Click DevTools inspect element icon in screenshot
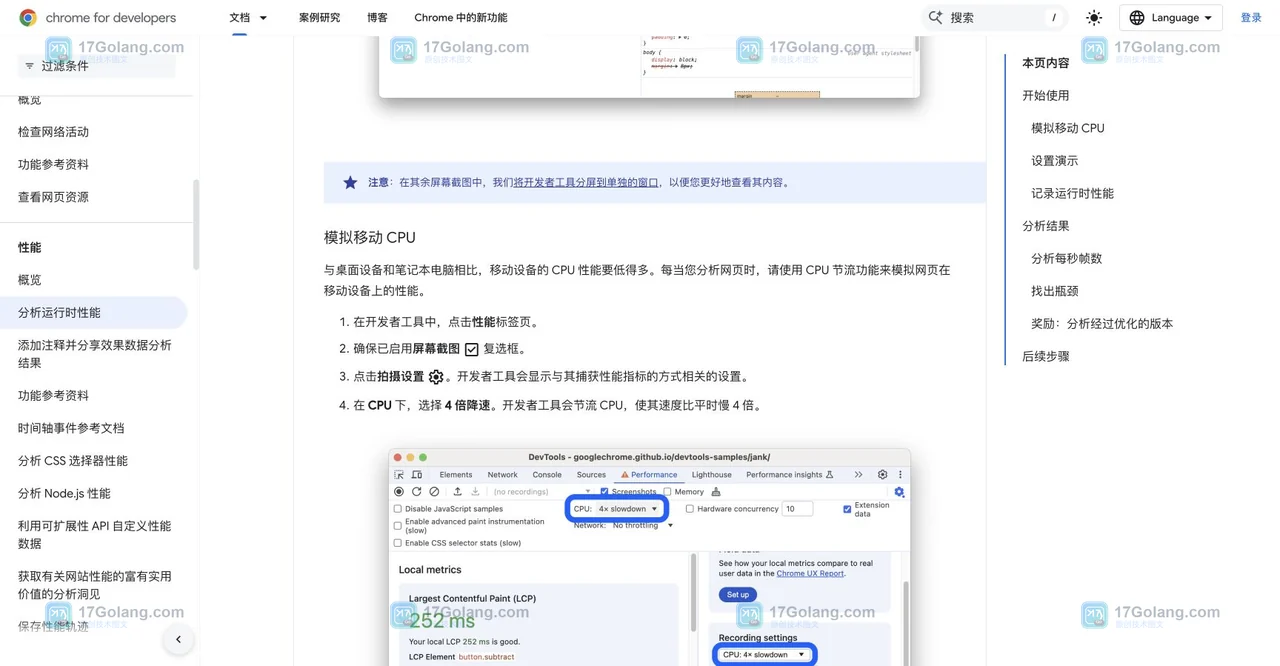The width and height of the screenshot is (1280, 666). (399, 475)
